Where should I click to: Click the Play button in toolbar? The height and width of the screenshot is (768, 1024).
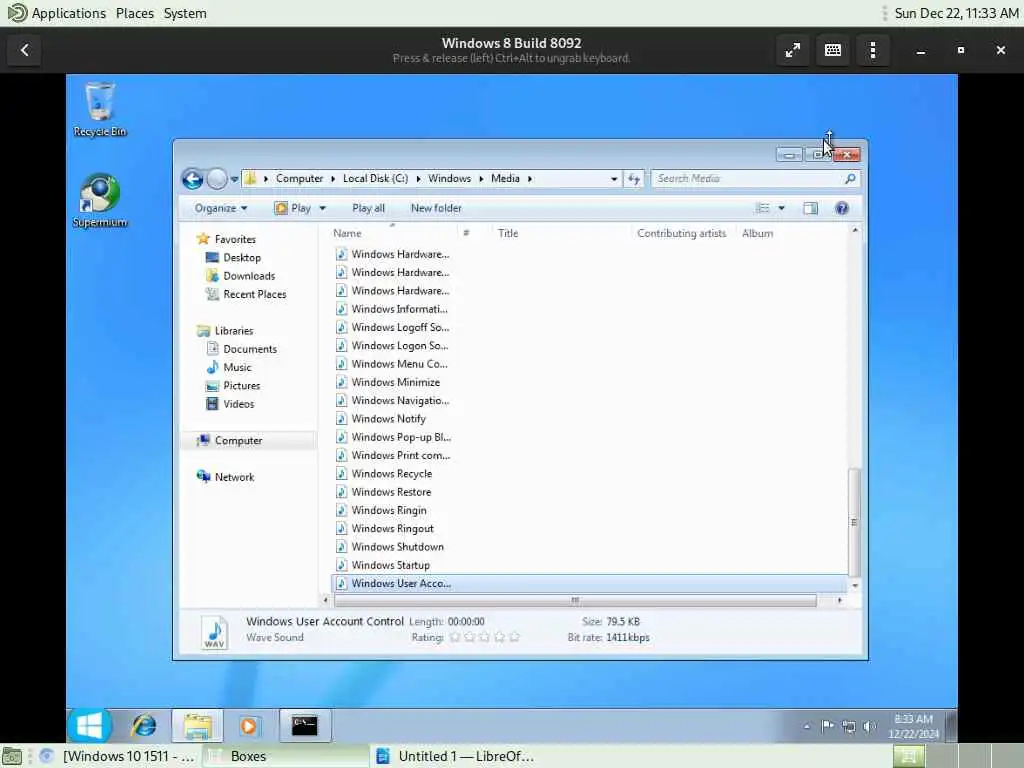point(293,208)
